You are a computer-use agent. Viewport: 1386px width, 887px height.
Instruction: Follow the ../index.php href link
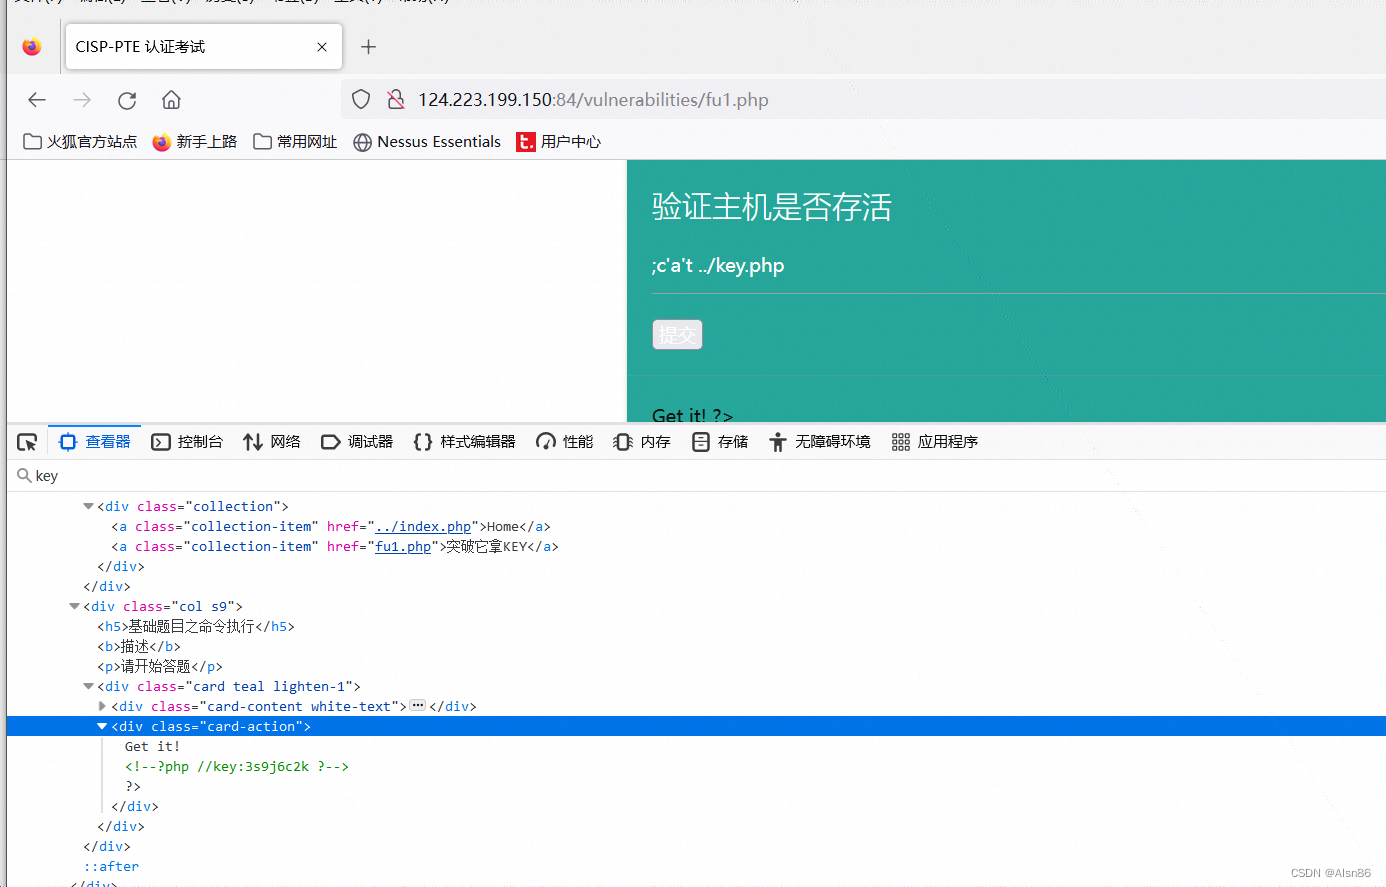[x=423, y=527]
